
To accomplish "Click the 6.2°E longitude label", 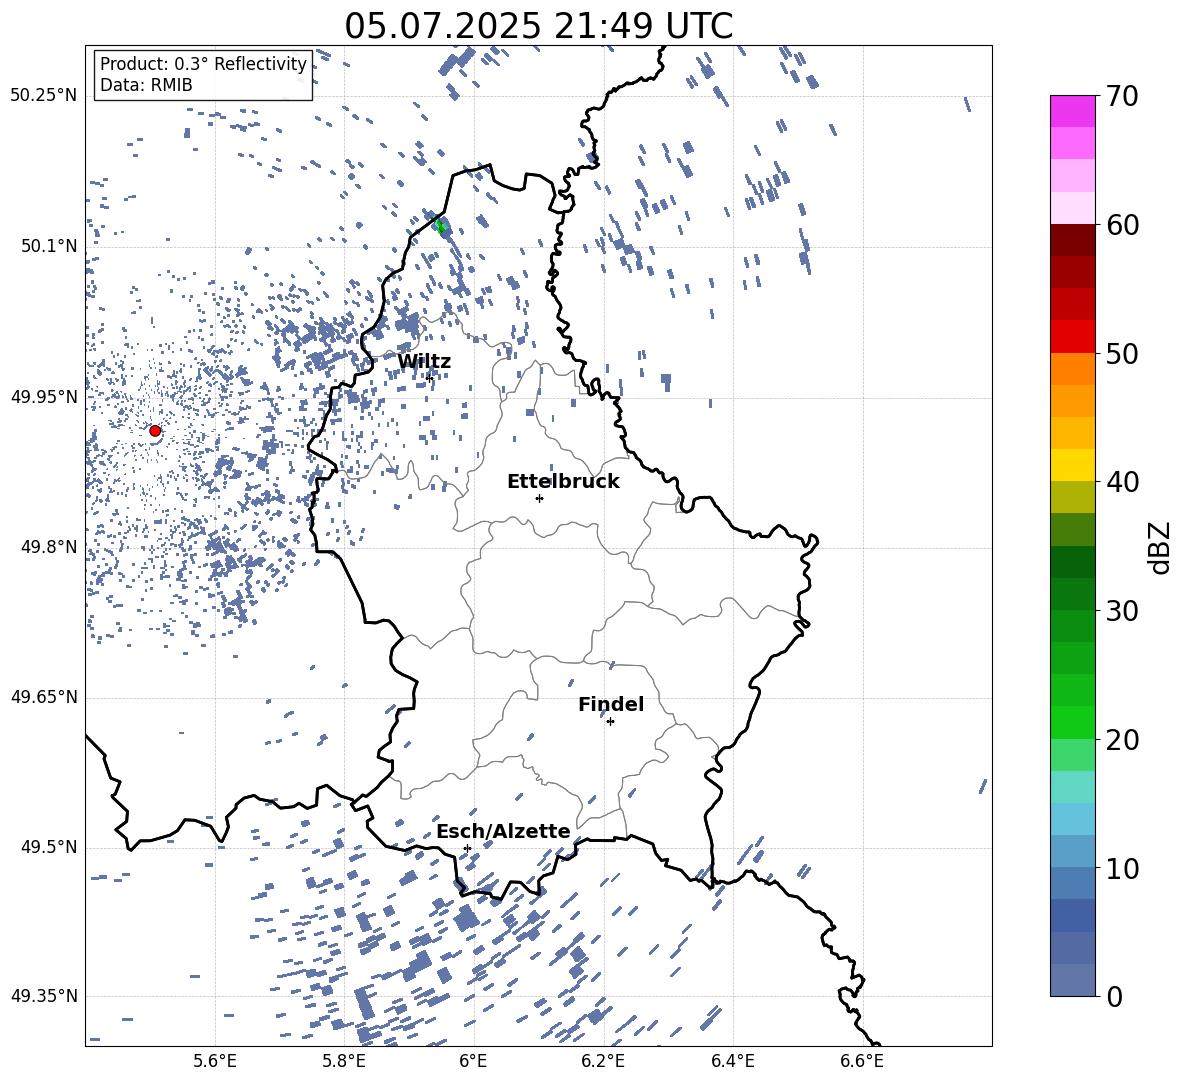I will pos(603,1061).
